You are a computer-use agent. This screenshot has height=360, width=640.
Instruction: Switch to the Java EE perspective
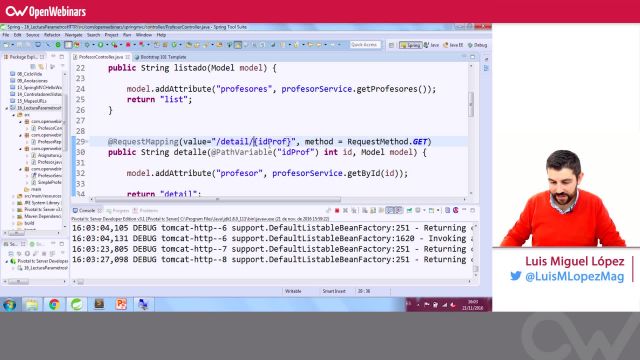pyautogui.click(x=453, y=45)
